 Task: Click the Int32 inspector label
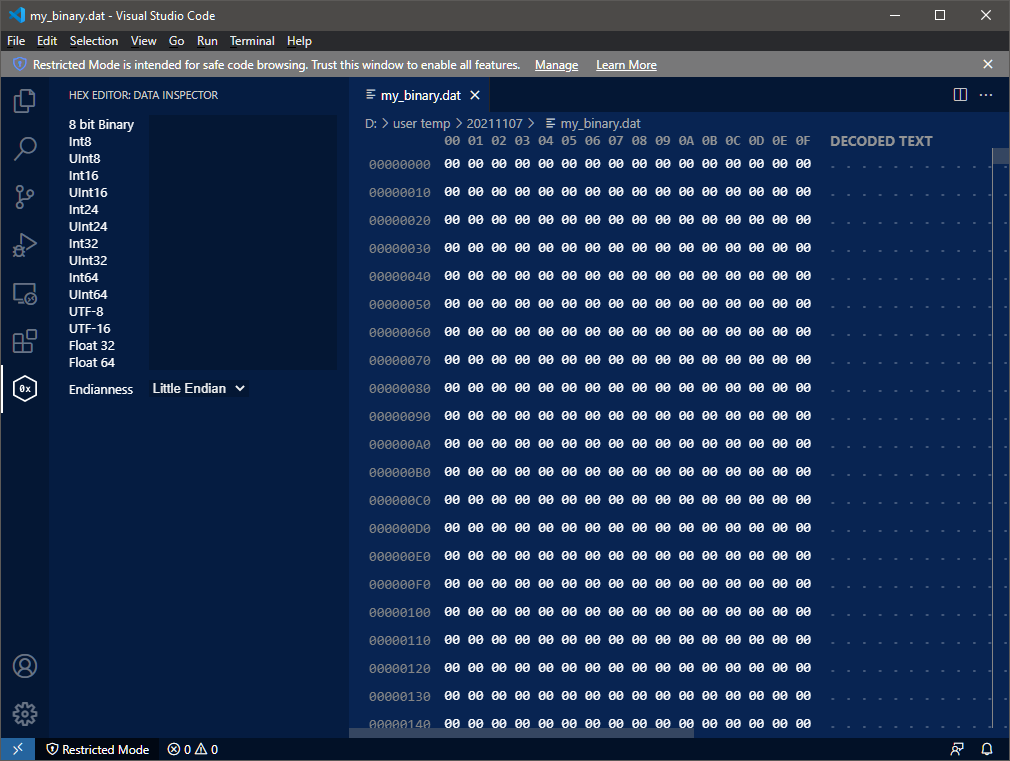(83, 244)
